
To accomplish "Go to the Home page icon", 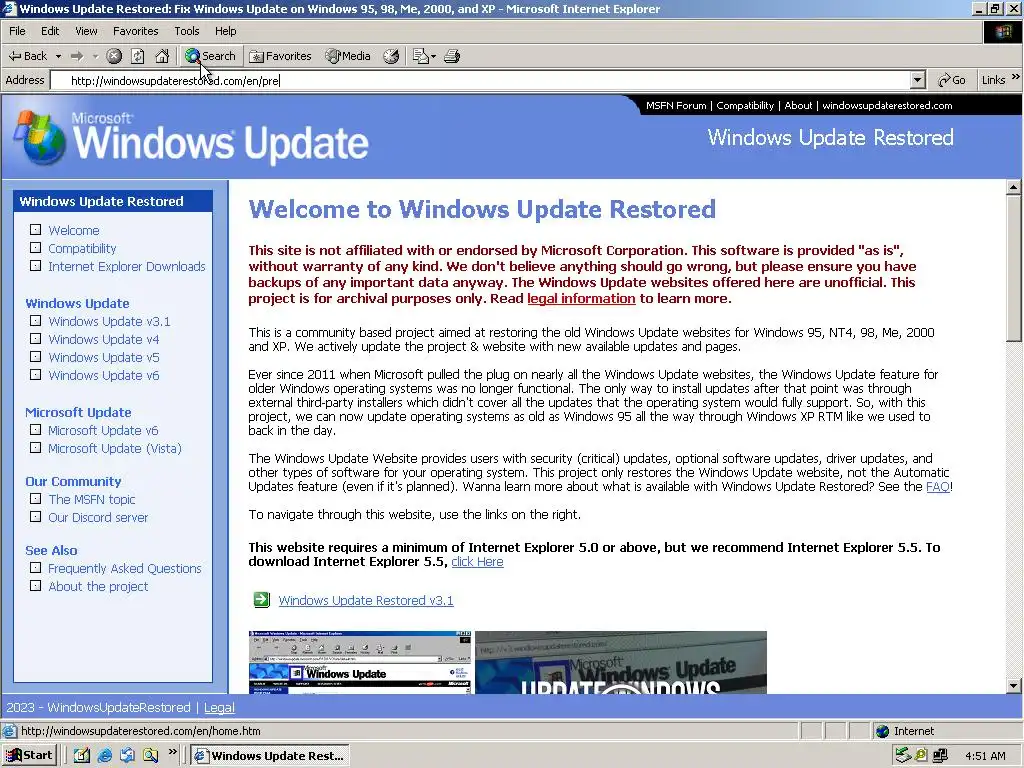I will 162,56.
